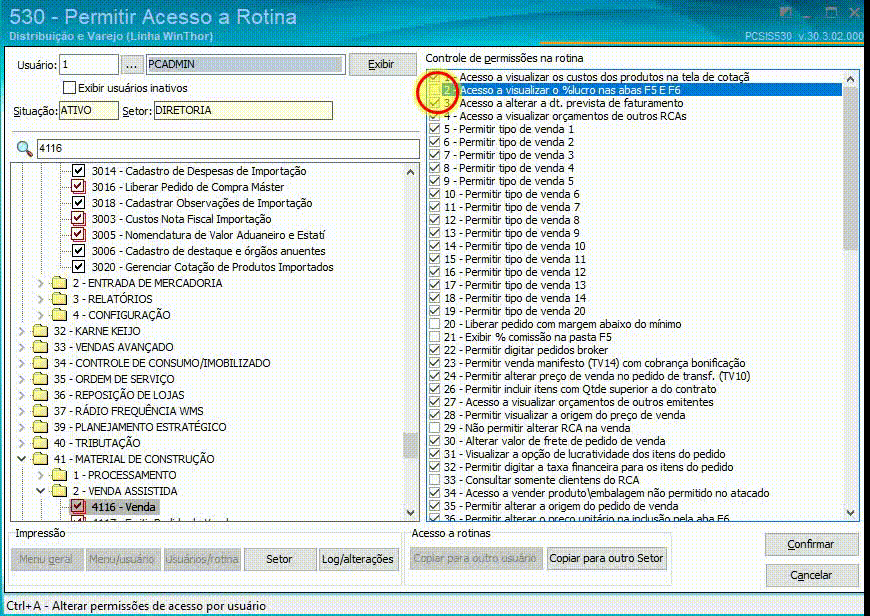The image size is (870, 616).
Task: Select the 32 - KARNE KEIJO folder icon
Action: click(41, 331)
